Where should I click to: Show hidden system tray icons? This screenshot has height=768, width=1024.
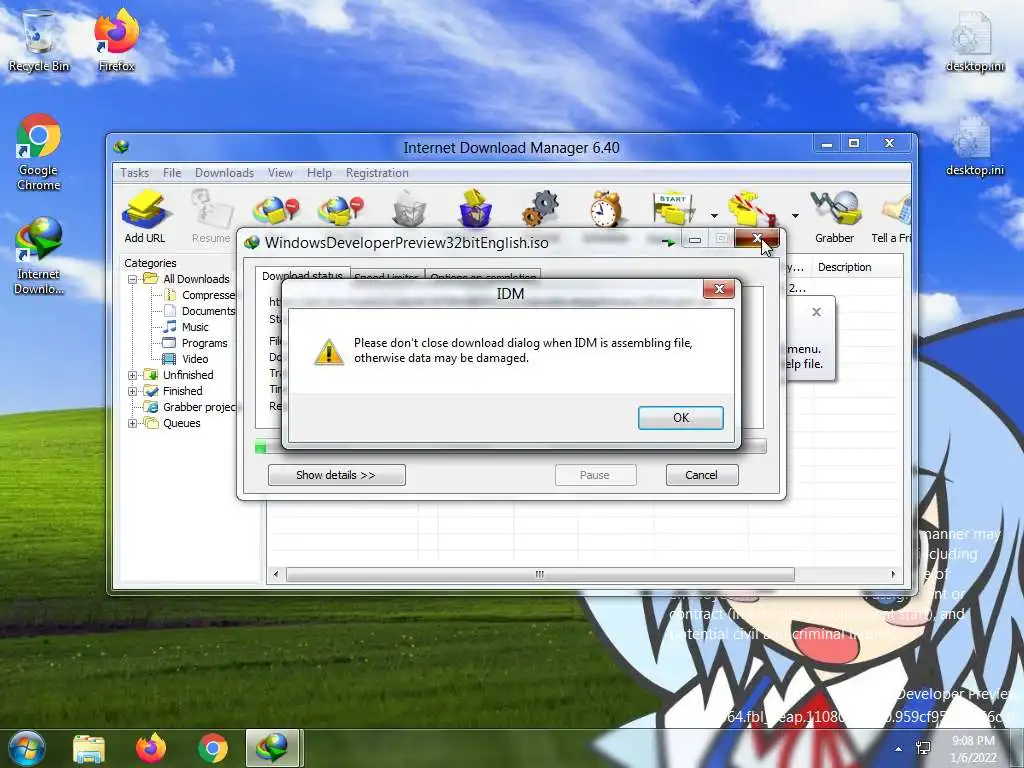899,749
